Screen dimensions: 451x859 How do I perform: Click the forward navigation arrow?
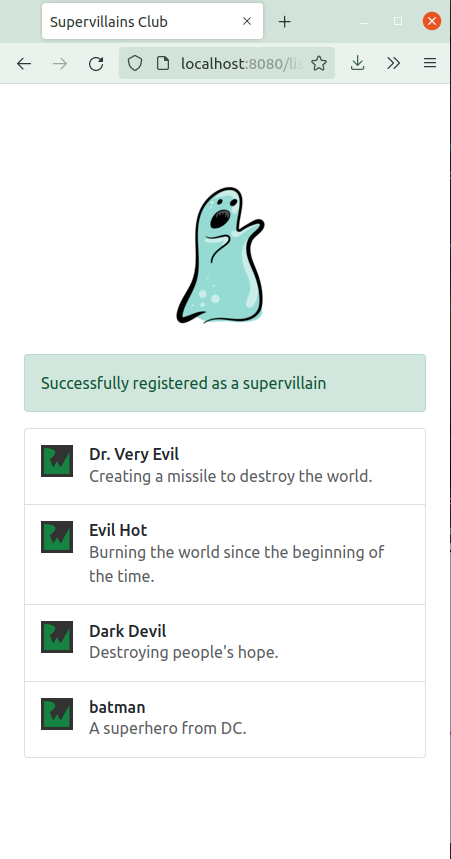pyautogui.click(x=60, y=64)
